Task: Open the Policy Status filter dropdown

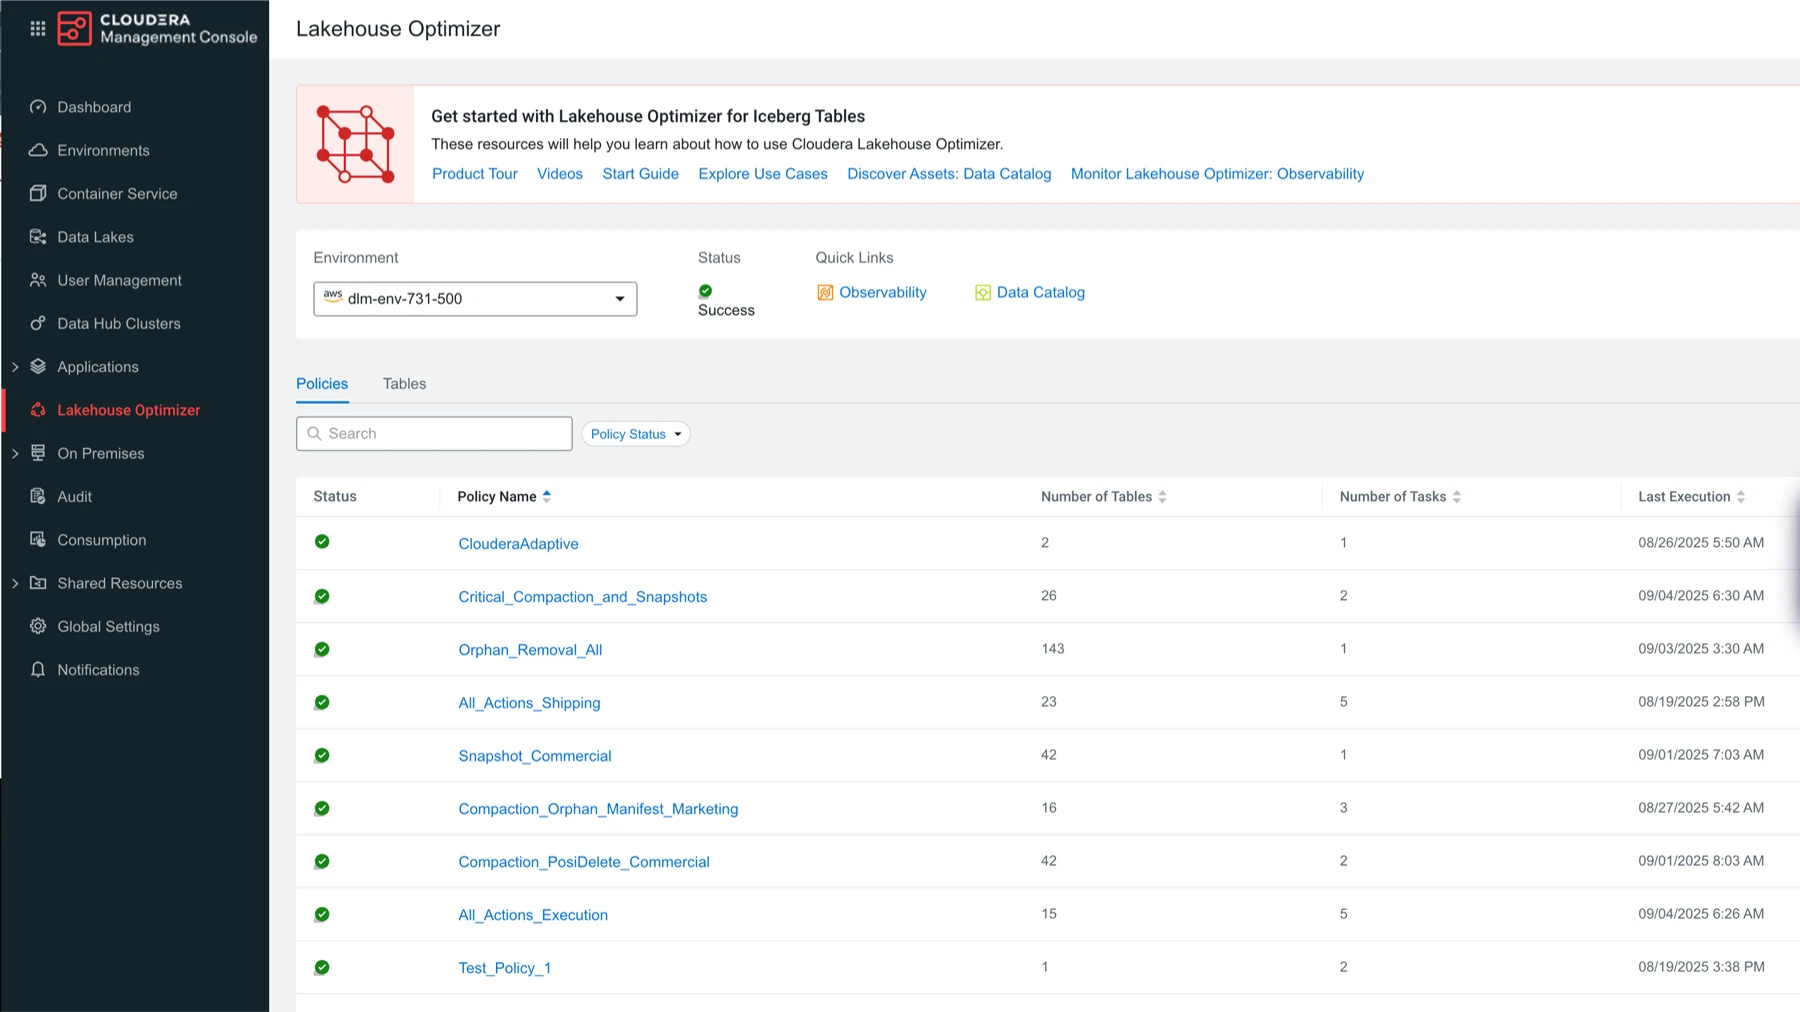Action: [x=636, y=433]
